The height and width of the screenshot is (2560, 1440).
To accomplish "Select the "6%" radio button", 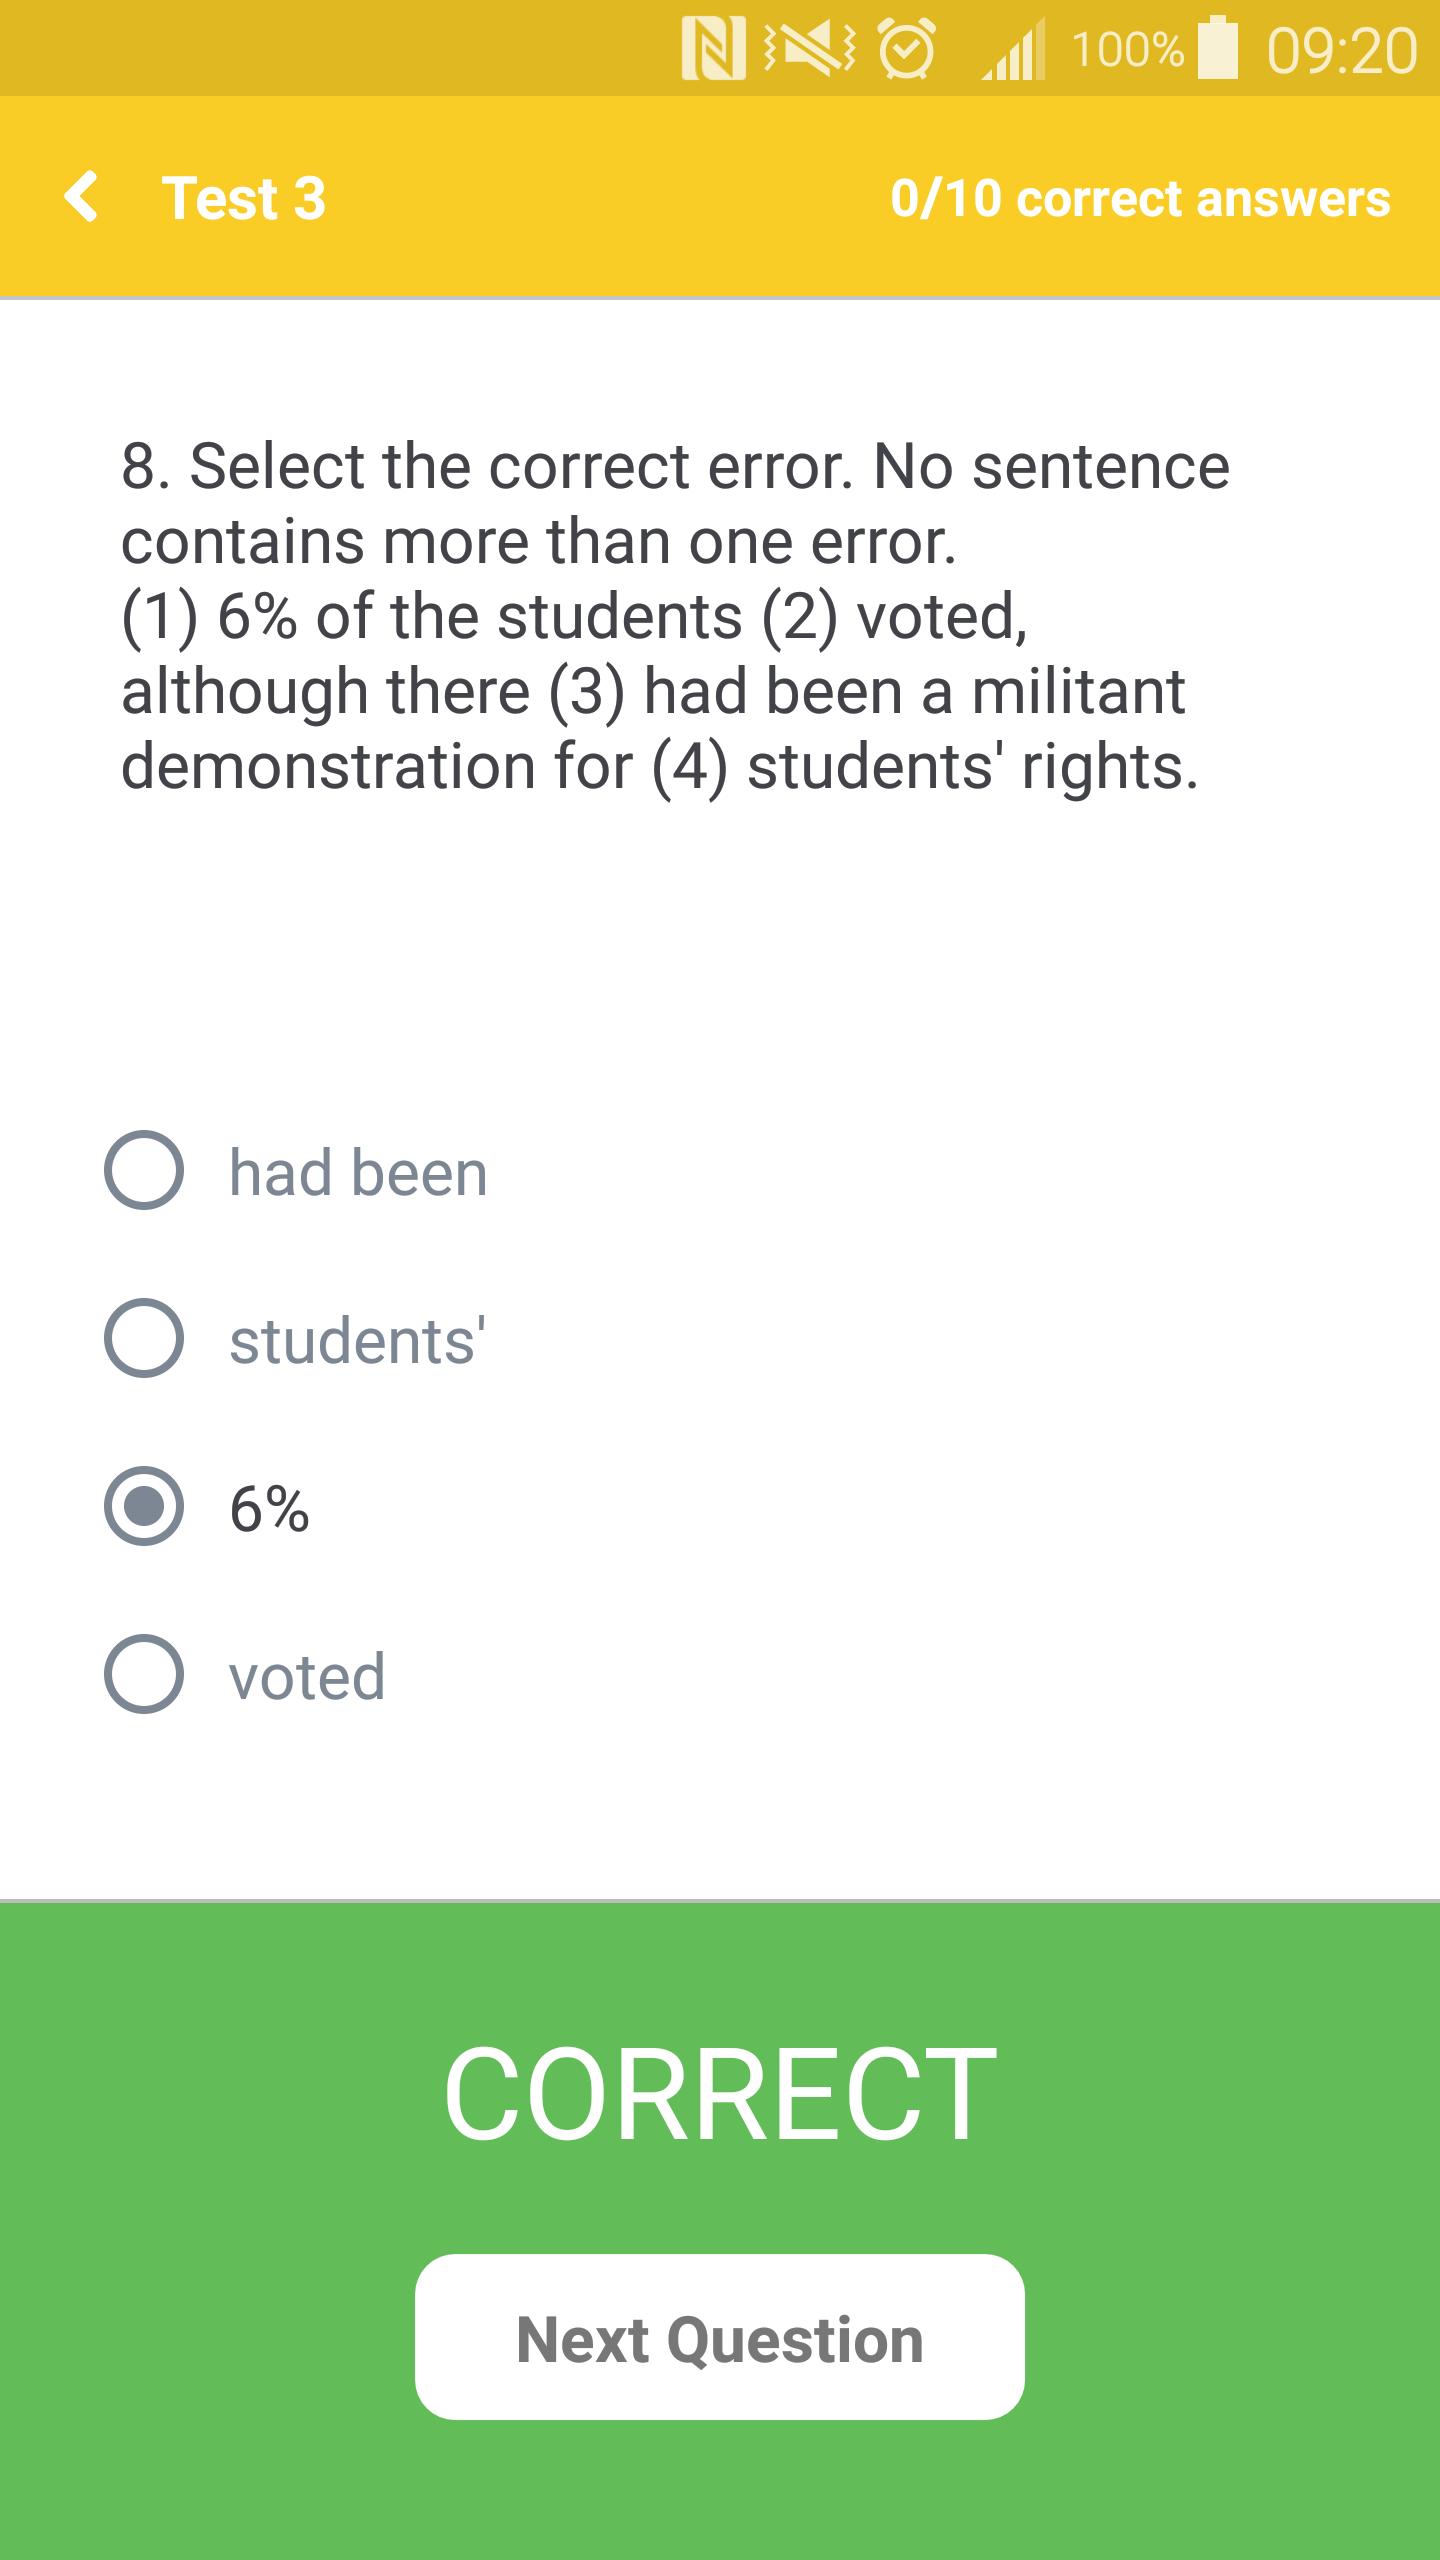I will pyautogui.click(x=144, y=1506).
